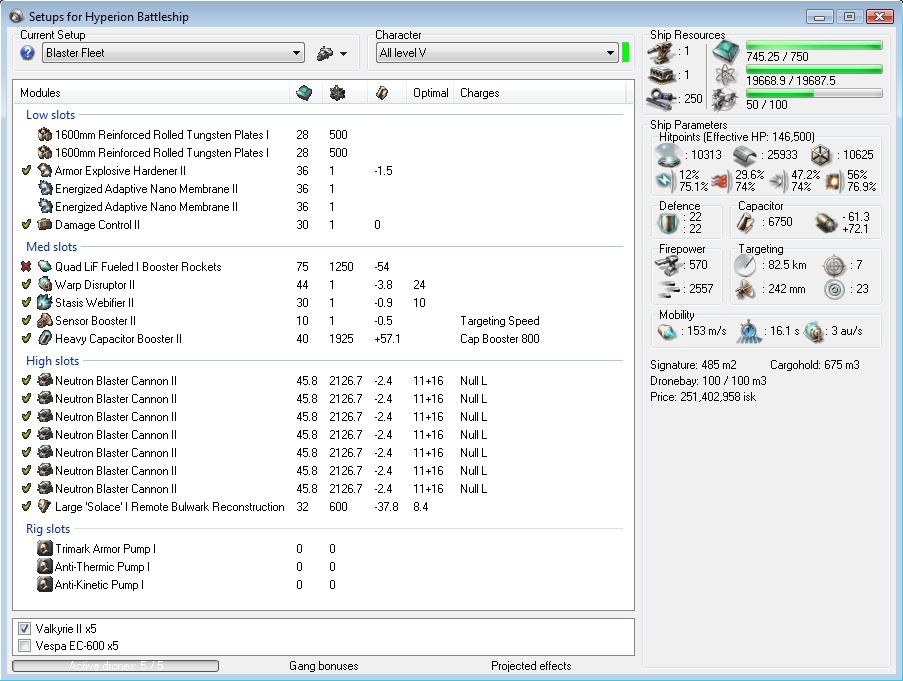Sort by the Optimal column header
Image resolution: width=903 pixels, height=681 pixels.
[x=431, y=93]
